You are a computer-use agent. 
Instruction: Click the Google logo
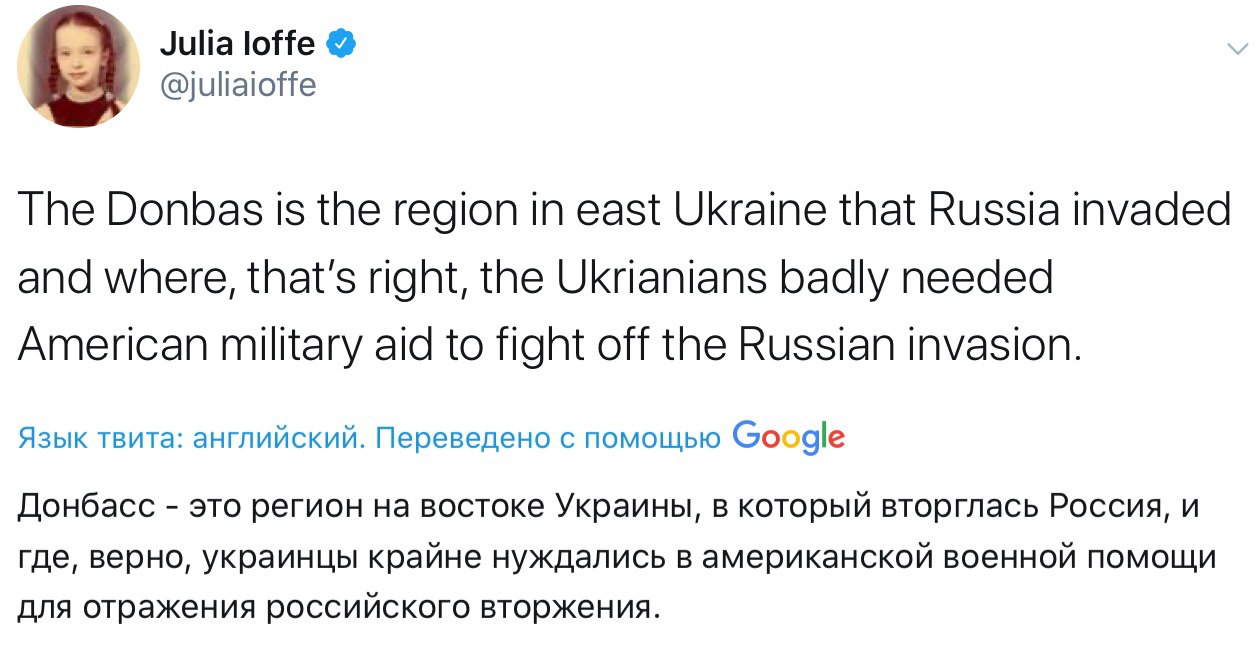[x=788, y=437]
